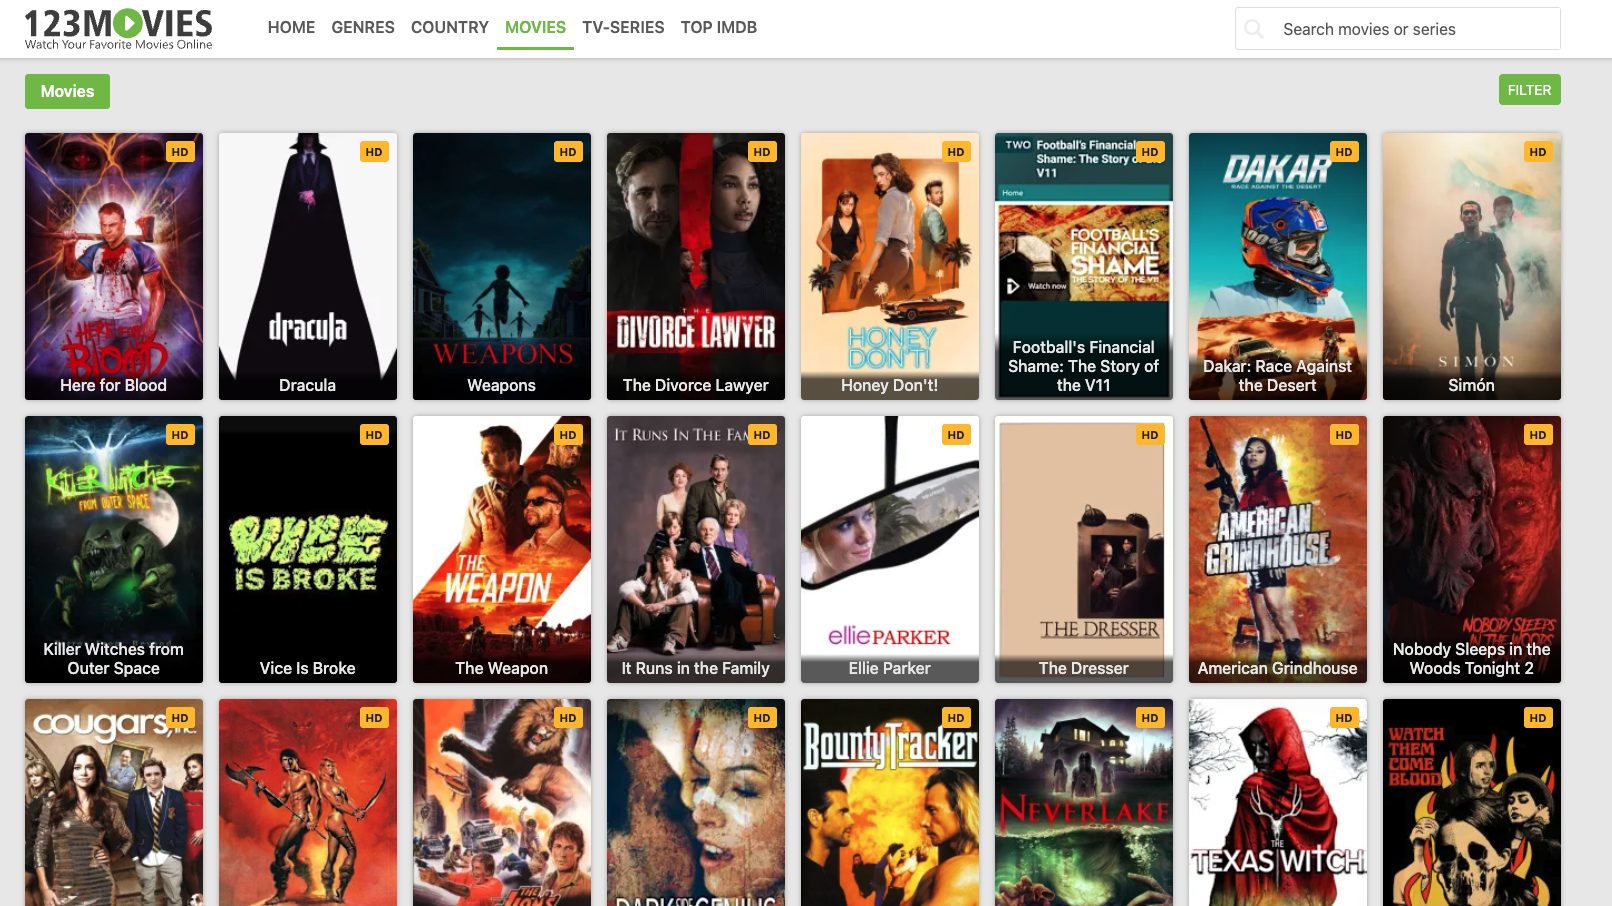Viewport: 1612px width, 906px height.
Task: Click HD badge on Texas Witch poster
Action: click(x=1343, y=718)
